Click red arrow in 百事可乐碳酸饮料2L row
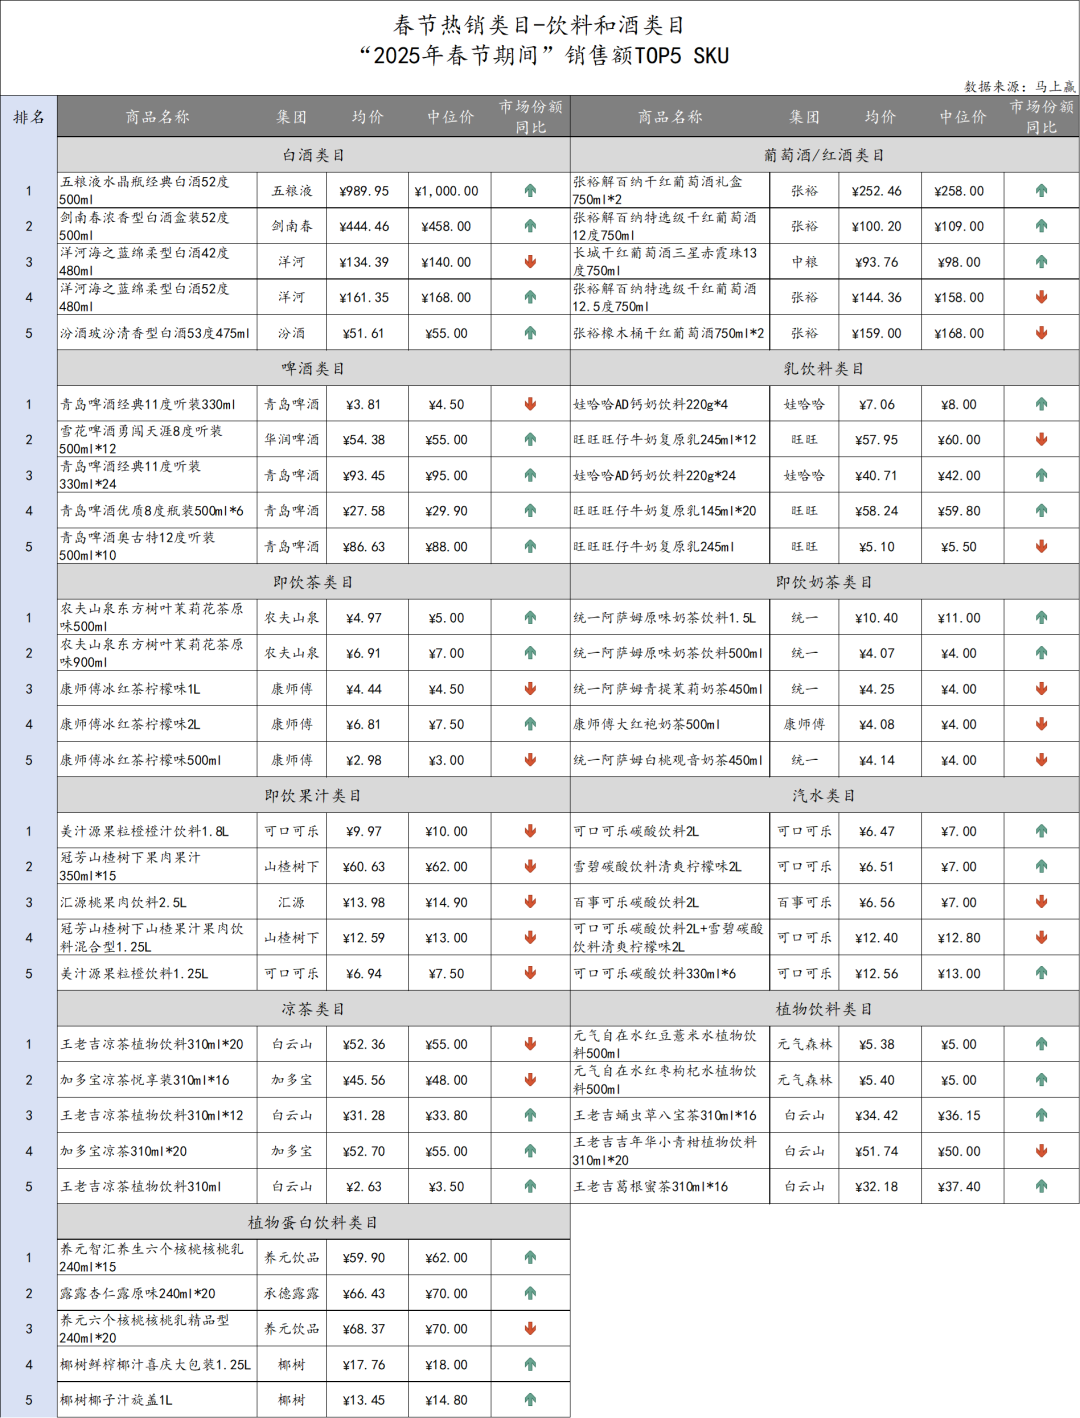 pyautogui.click(x=1041, y=902)
